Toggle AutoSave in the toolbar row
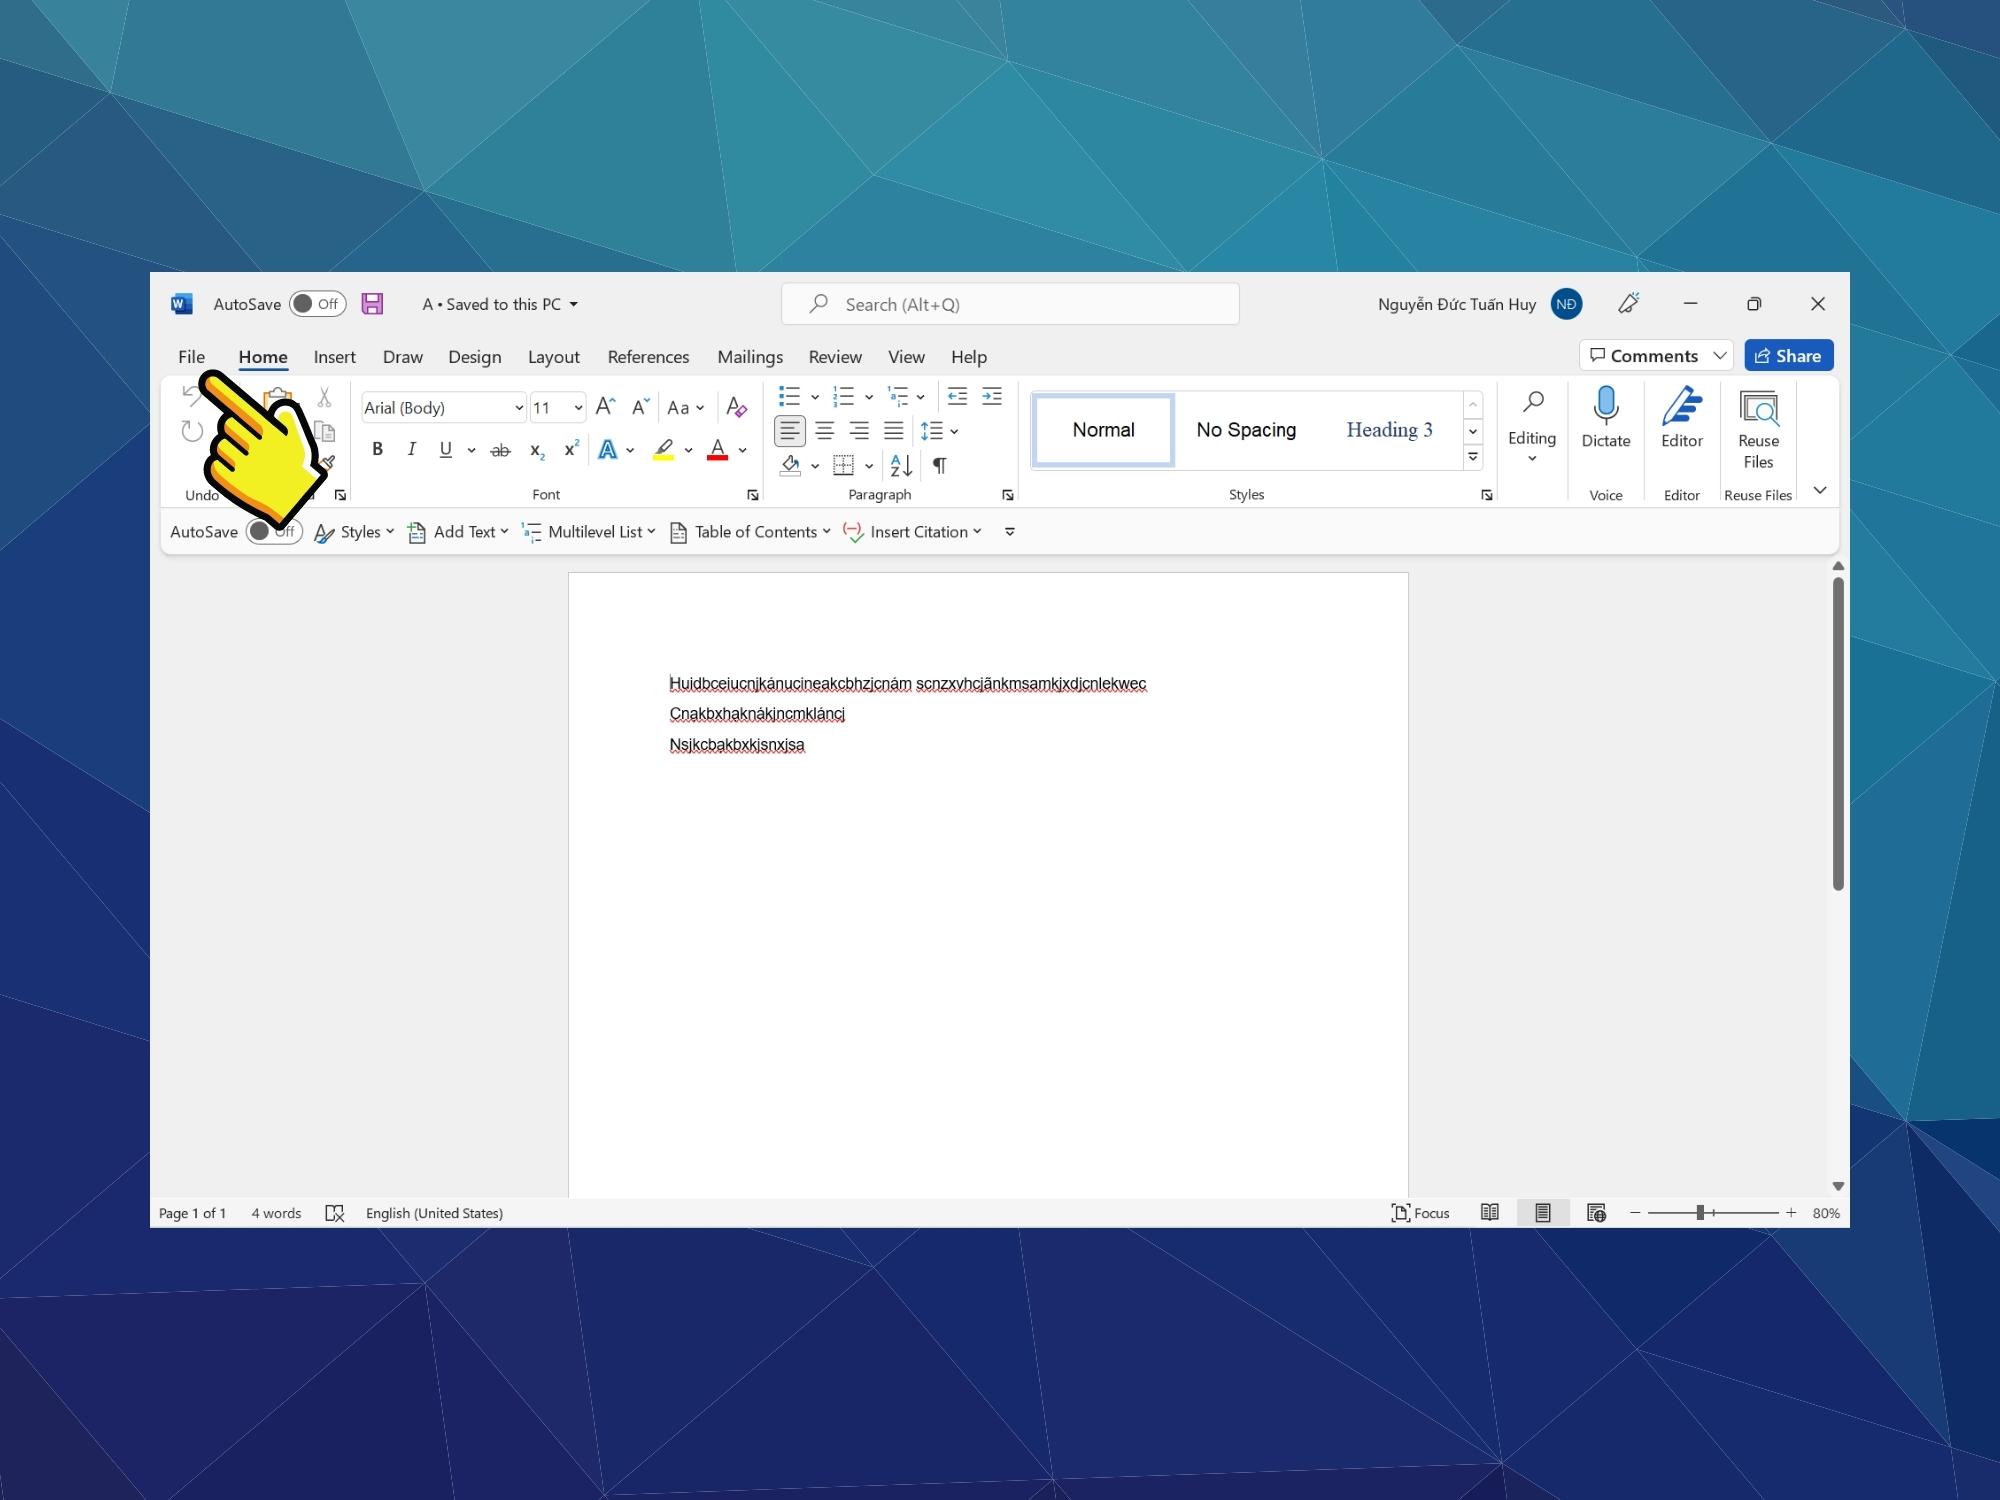 click(269, 531)
